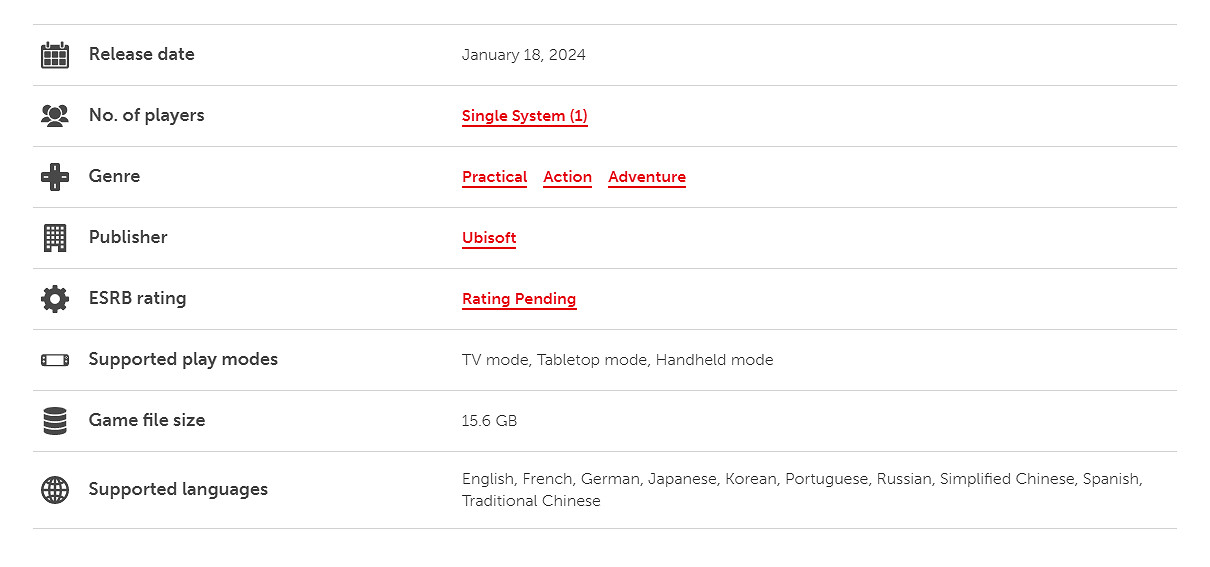This screenshot has height=567, width=1210.
Task: Open the Rating Pending link
Action: (x=519, y=299)
